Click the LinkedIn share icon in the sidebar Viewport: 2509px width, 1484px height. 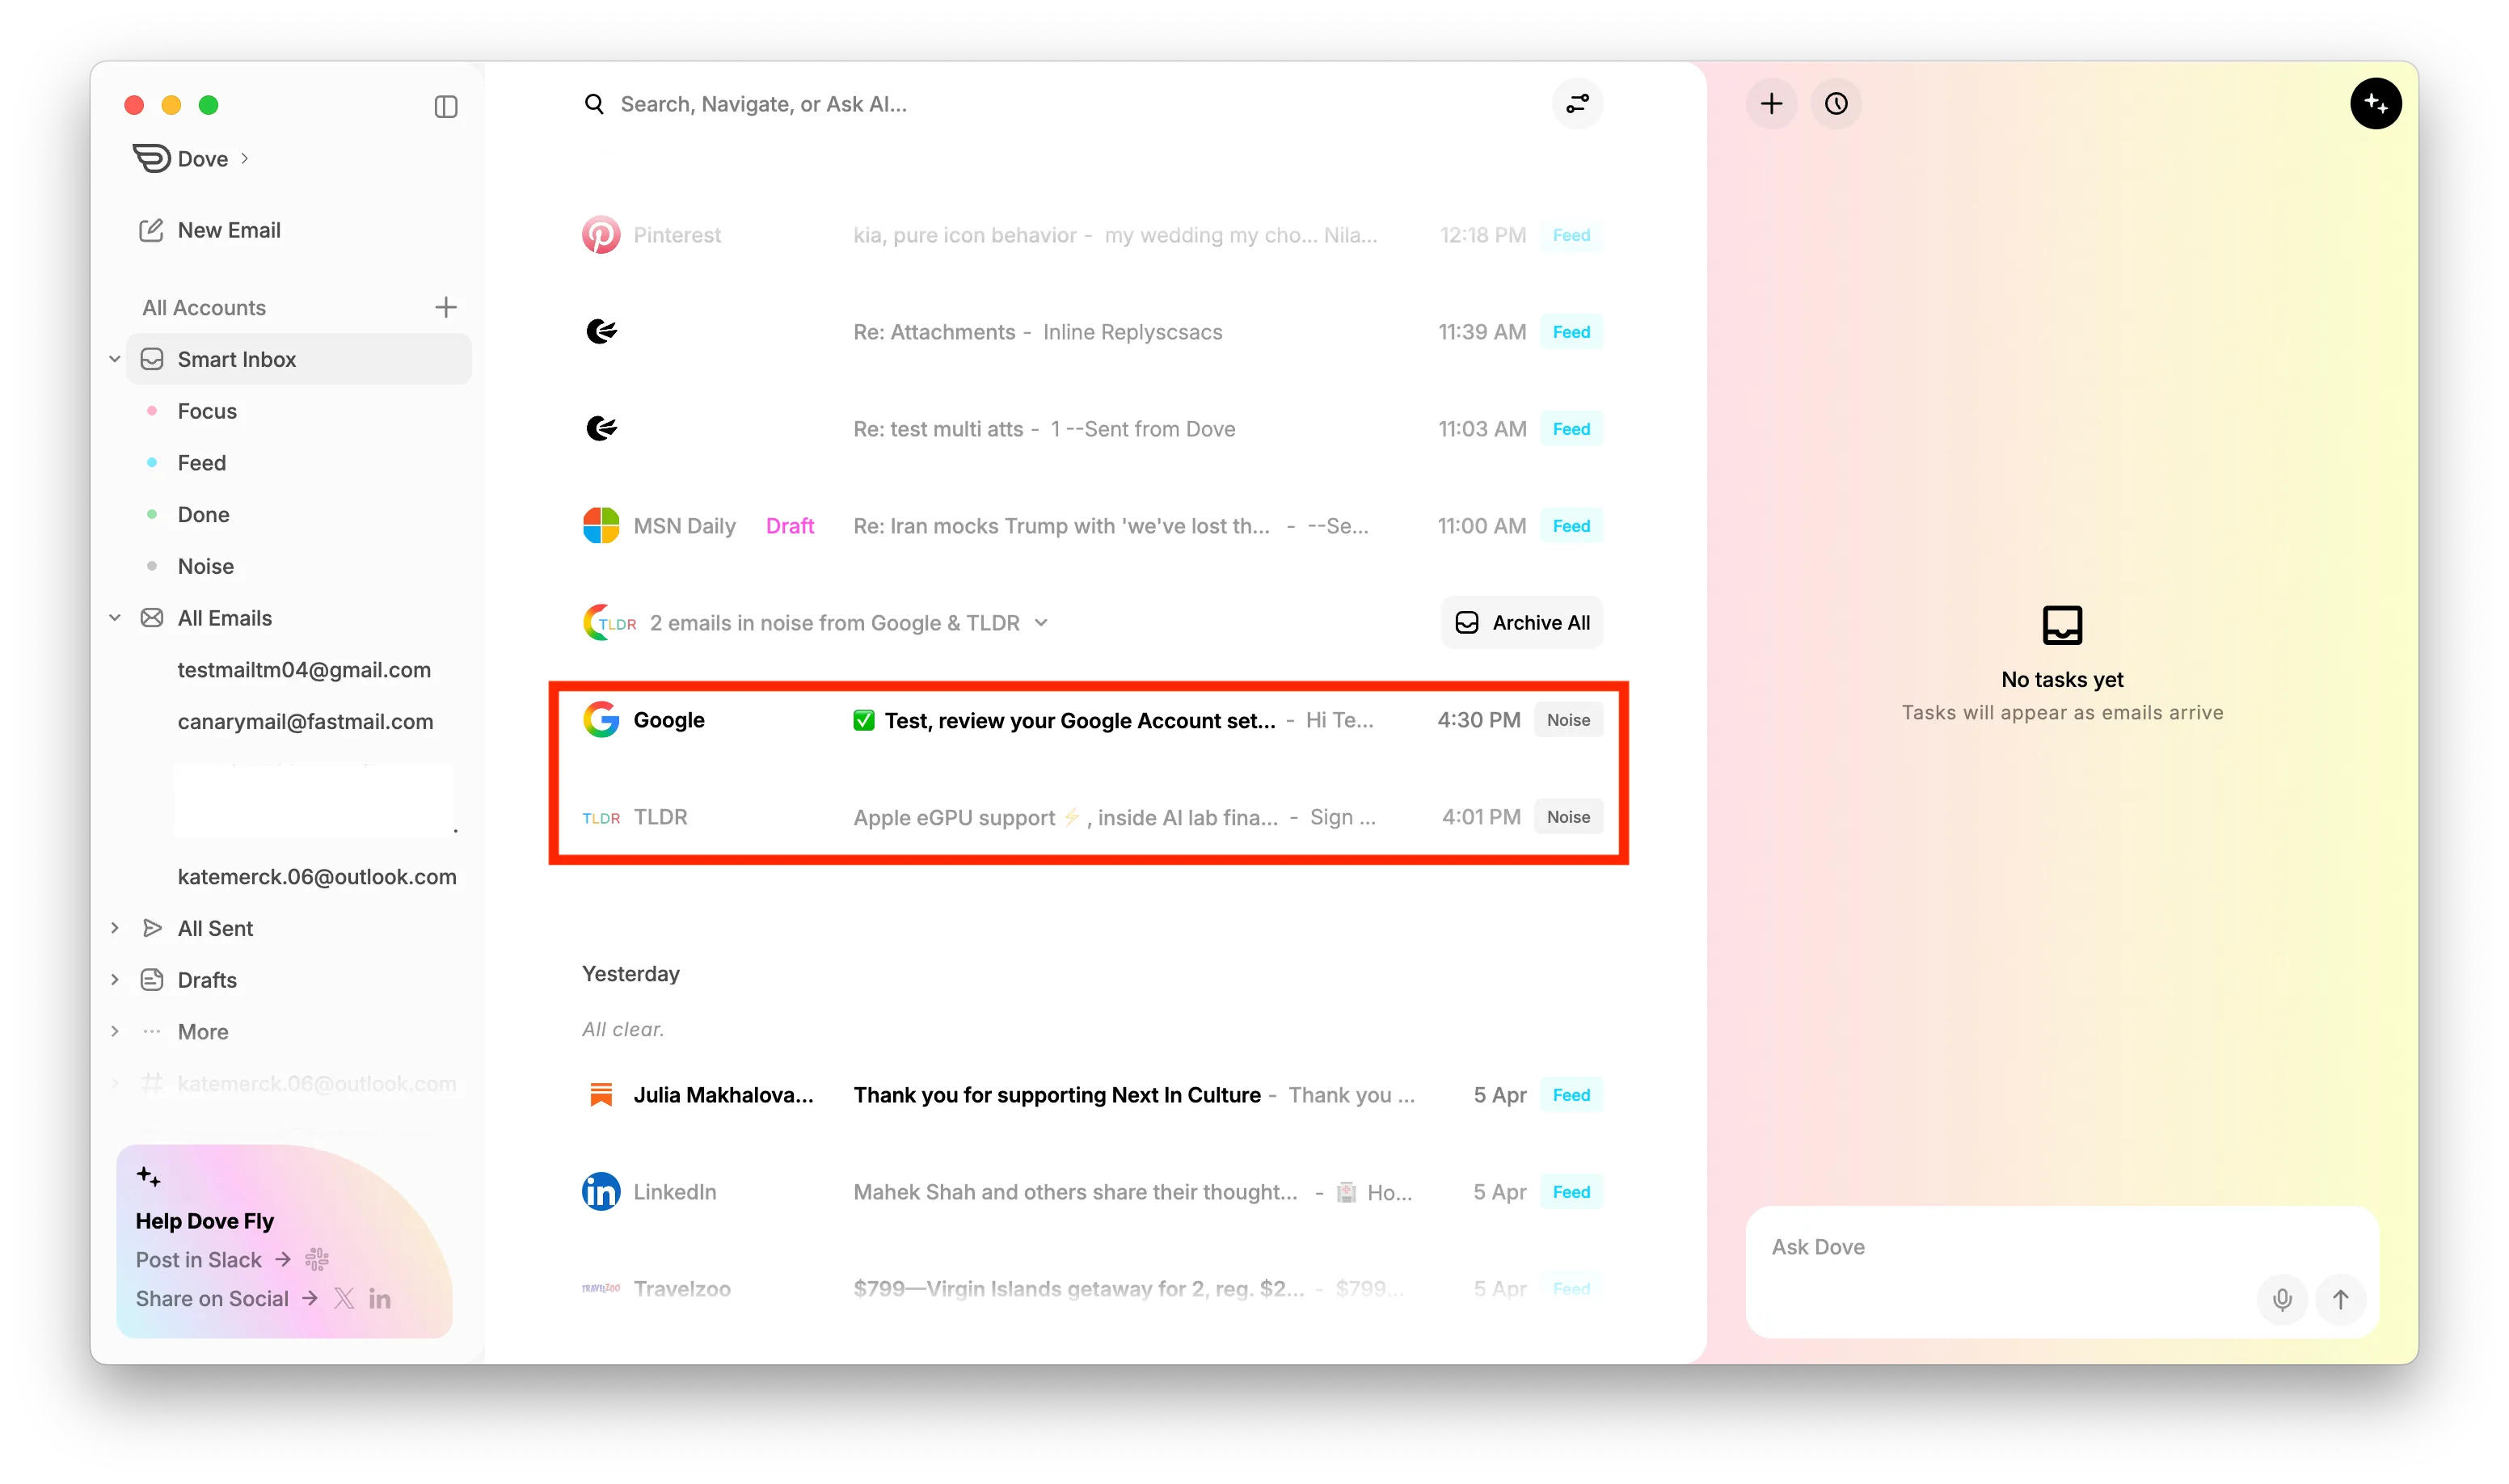(x=379, y=1299)
